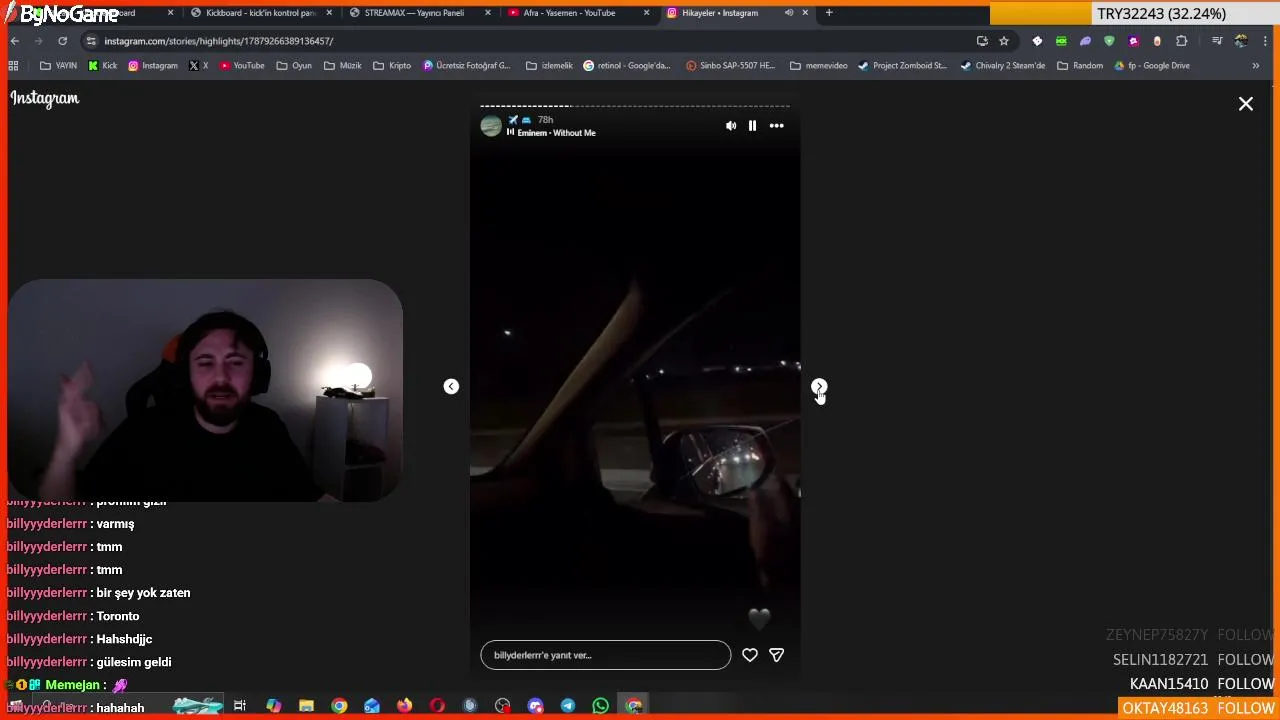Open the story more options menu
This screenshot has width=1280, height=720.
coord(776,126)
